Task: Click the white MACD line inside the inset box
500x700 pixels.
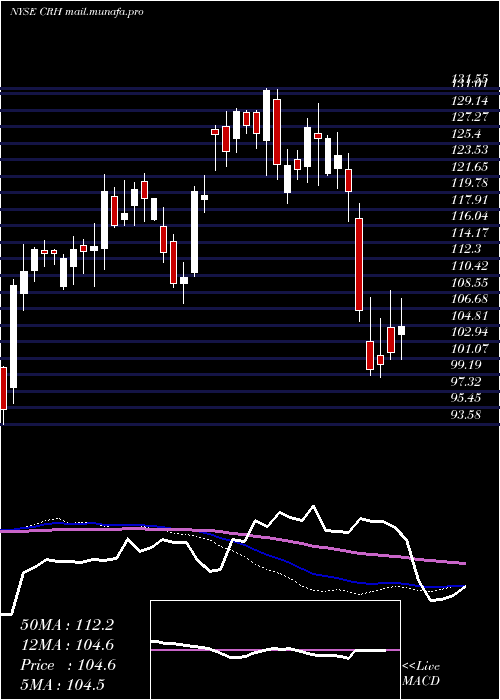Action: [268, 650]
